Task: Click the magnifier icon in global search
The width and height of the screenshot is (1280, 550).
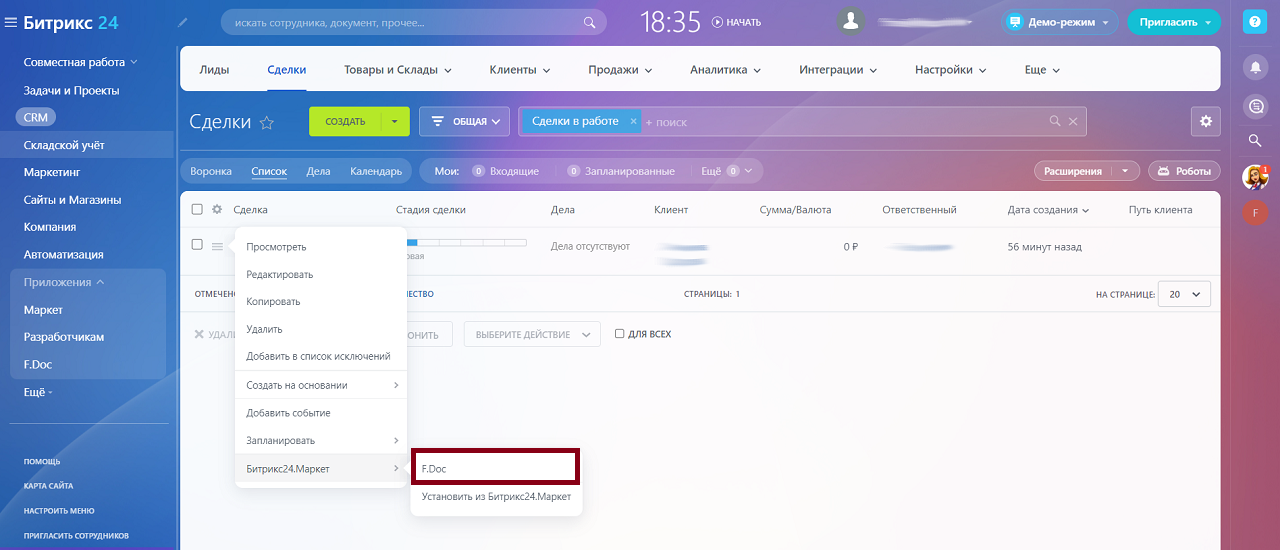Action: 589,22
